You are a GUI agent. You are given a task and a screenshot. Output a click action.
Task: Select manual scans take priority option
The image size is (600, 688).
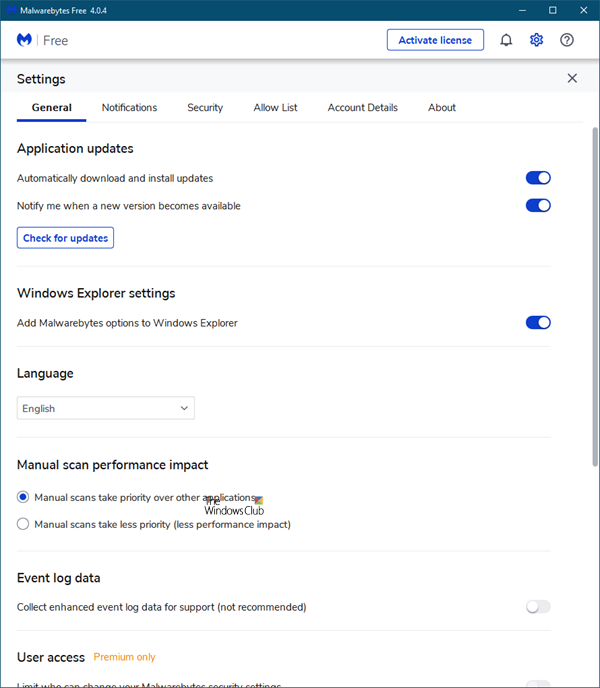coord(23,497)
